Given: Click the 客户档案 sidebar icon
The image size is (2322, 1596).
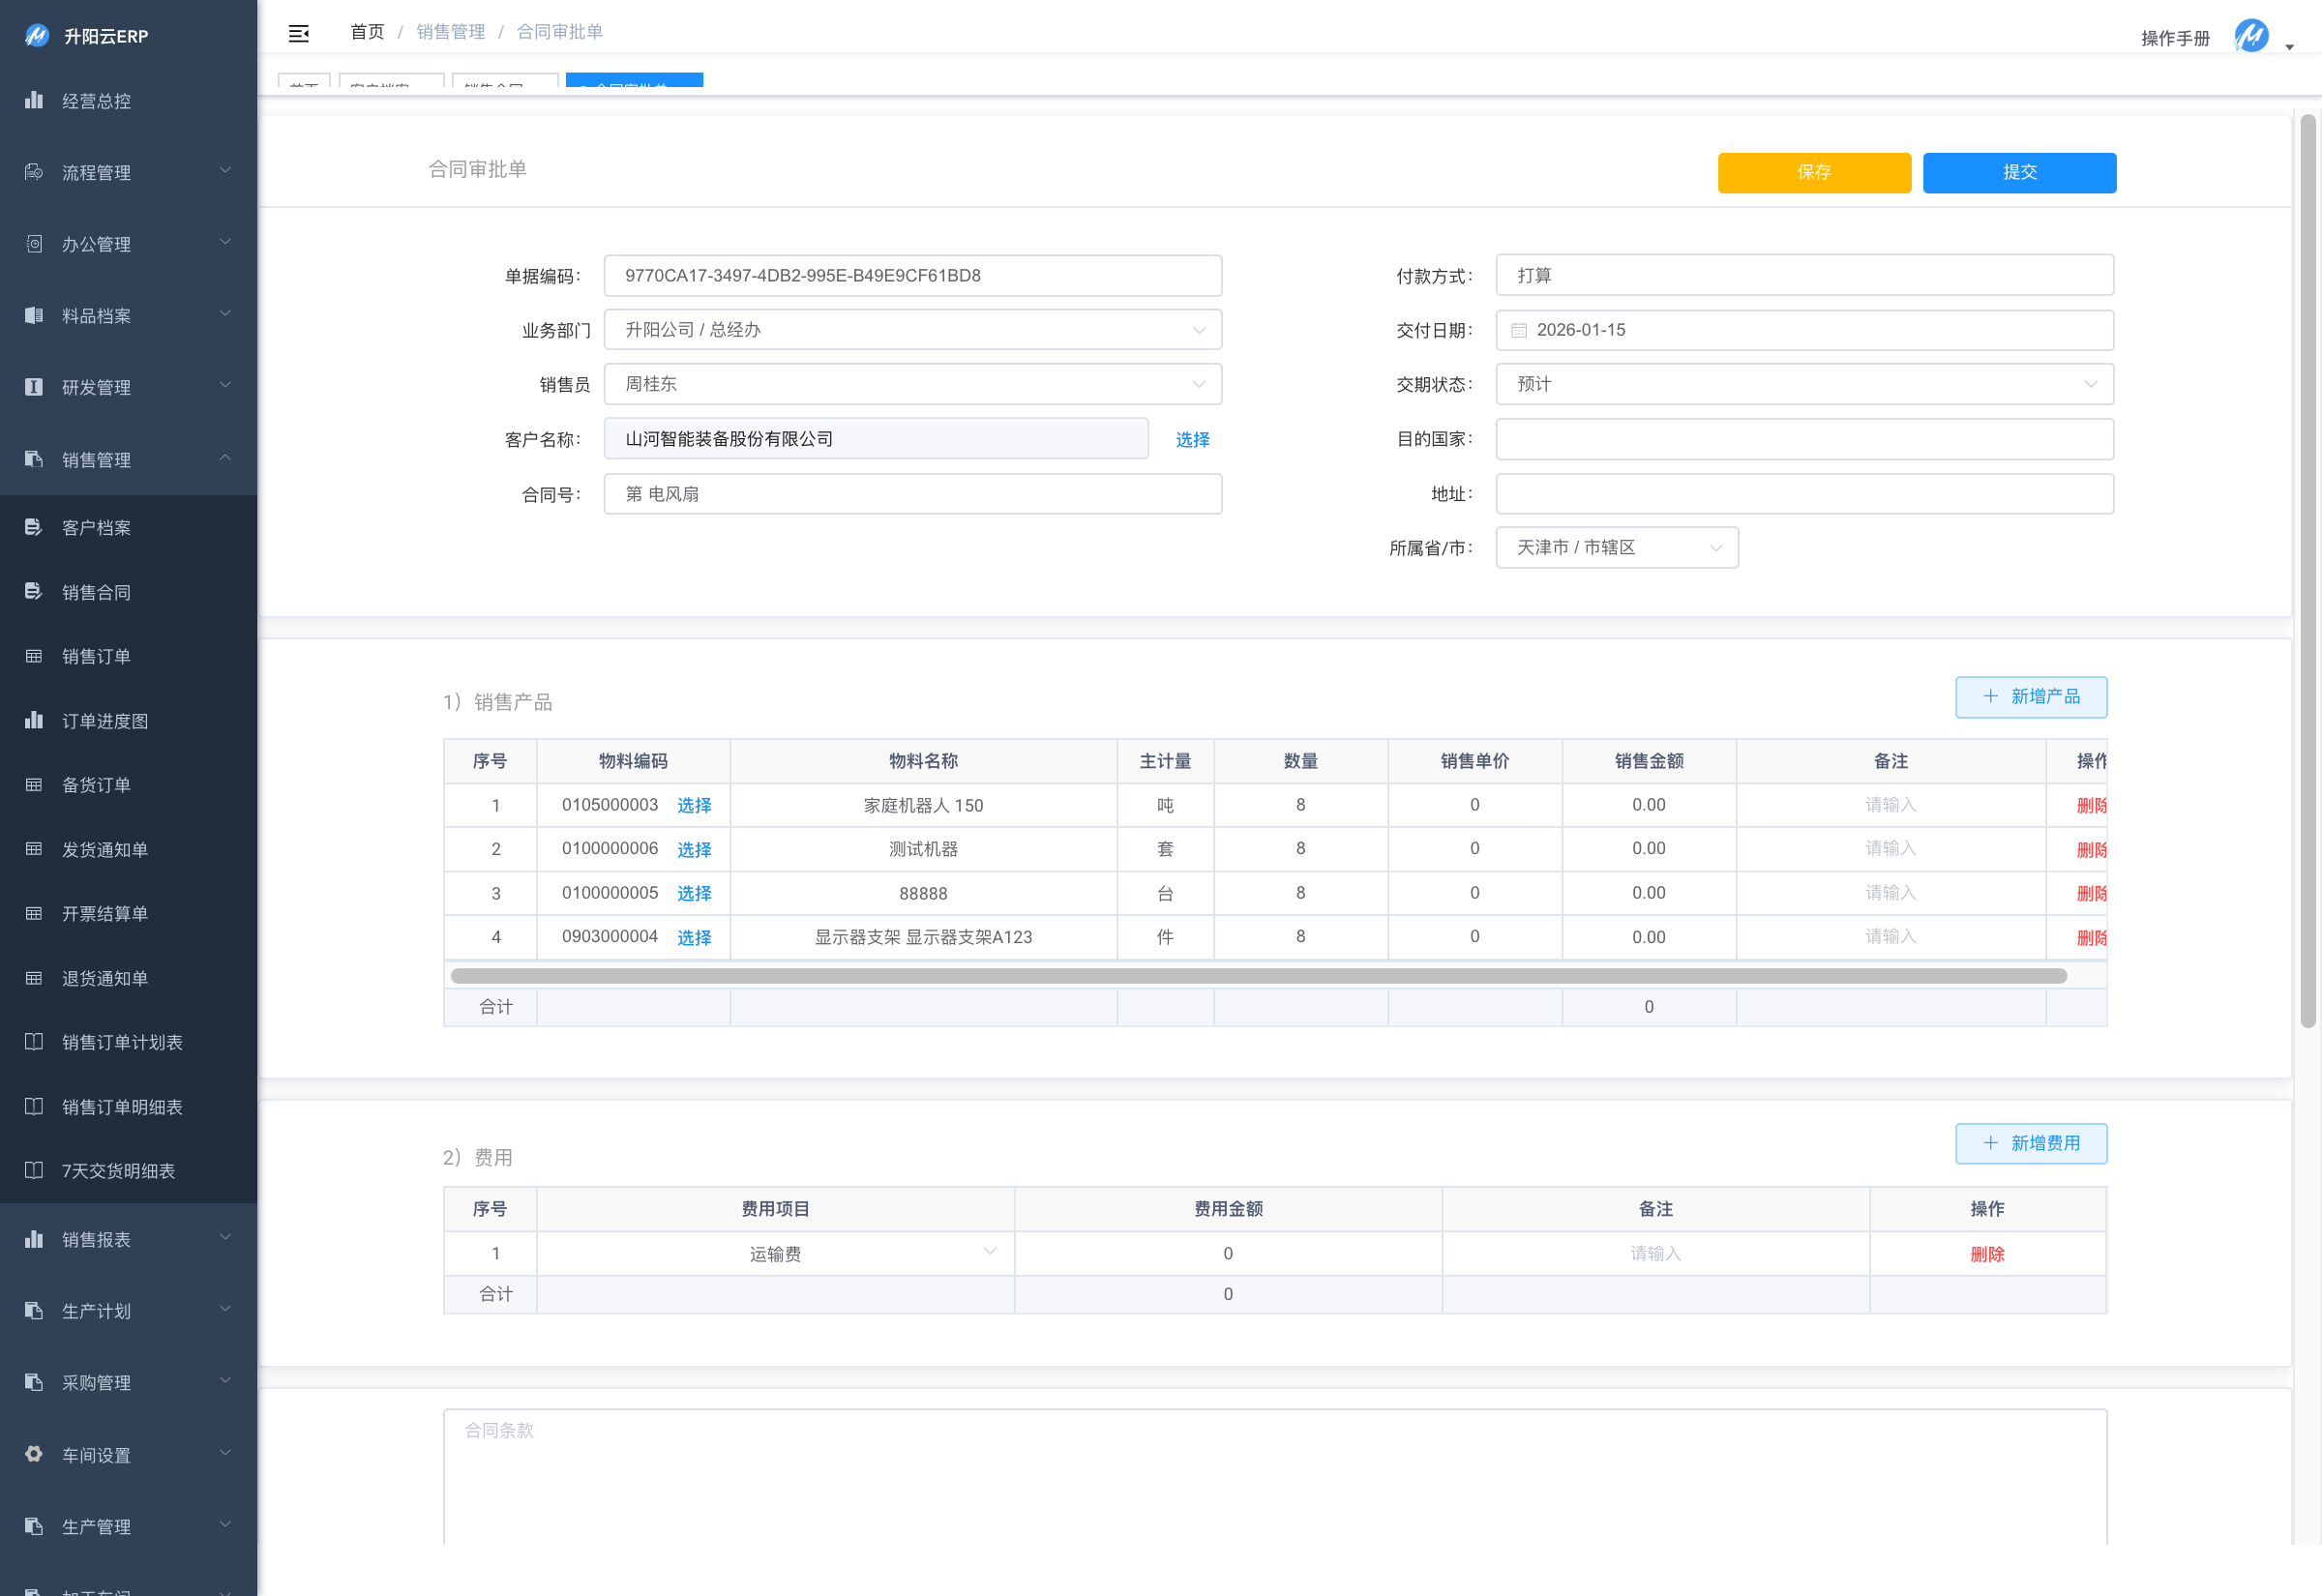Looking at the screenshot, I should point(34,527).
